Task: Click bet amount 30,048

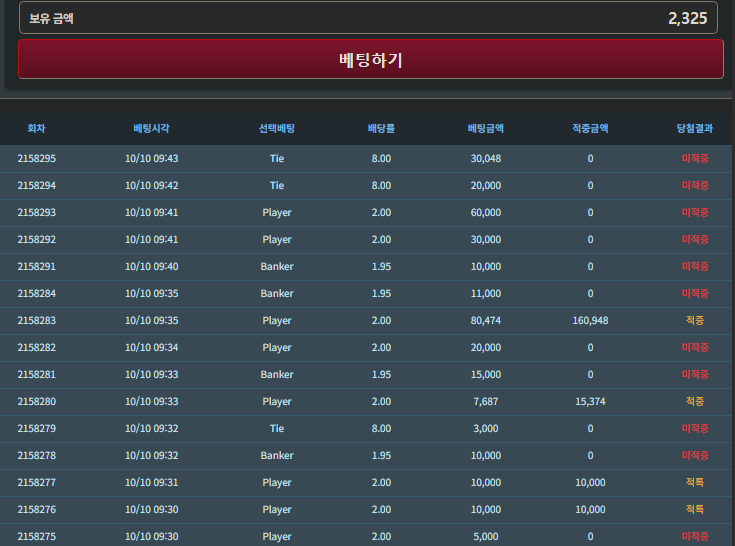Action: [486, 158]
